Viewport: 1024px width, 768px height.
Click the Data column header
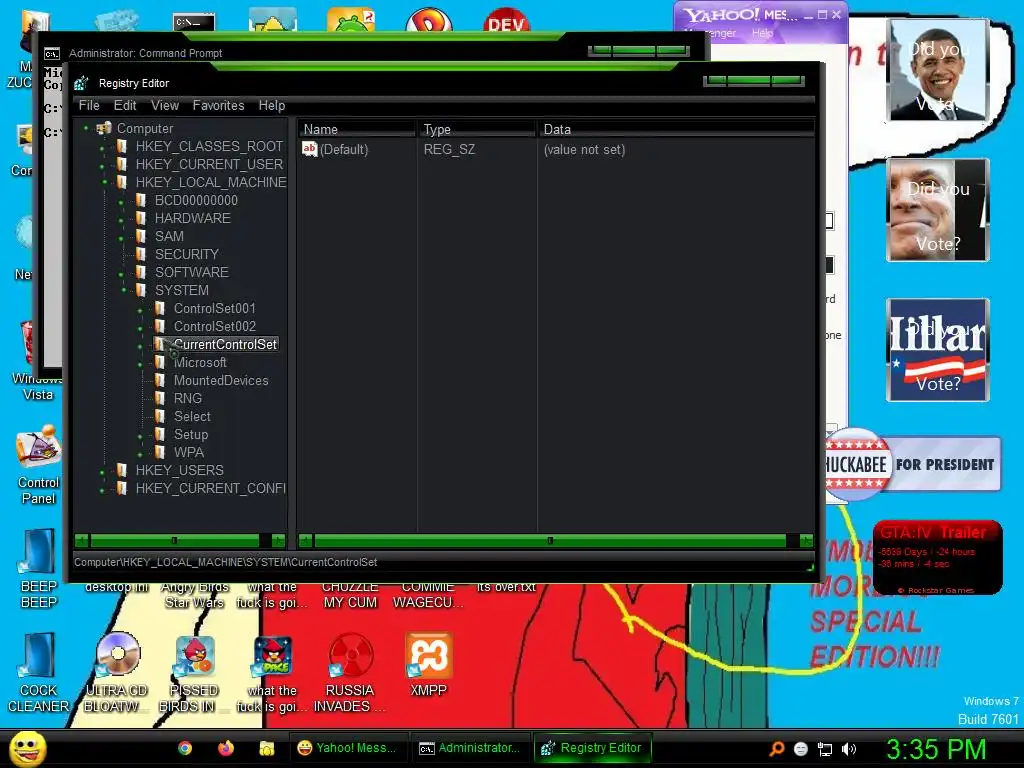(x=676, y=129)
